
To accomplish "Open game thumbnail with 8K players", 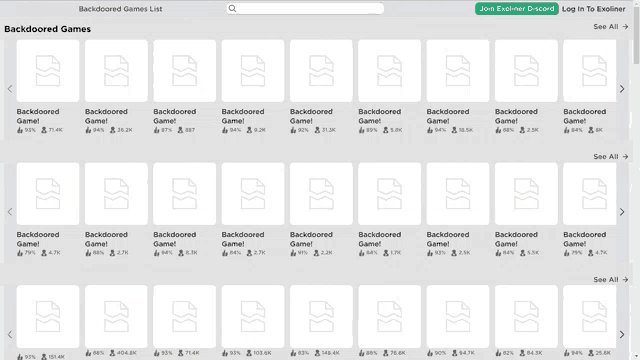I will point(590,71).
